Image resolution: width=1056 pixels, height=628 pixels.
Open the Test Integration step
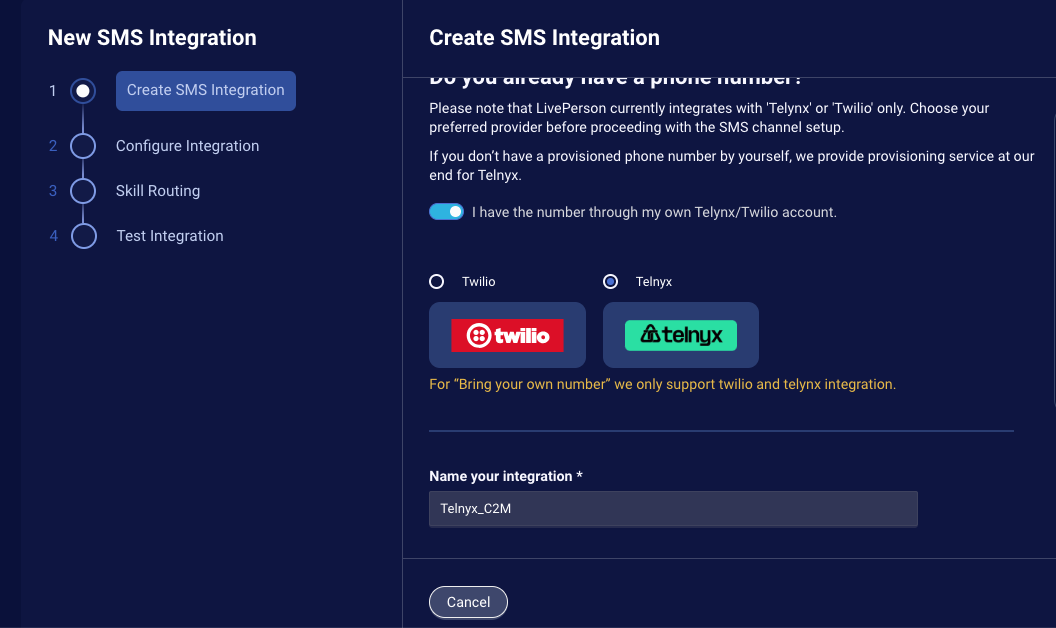(x=170, y=236)
